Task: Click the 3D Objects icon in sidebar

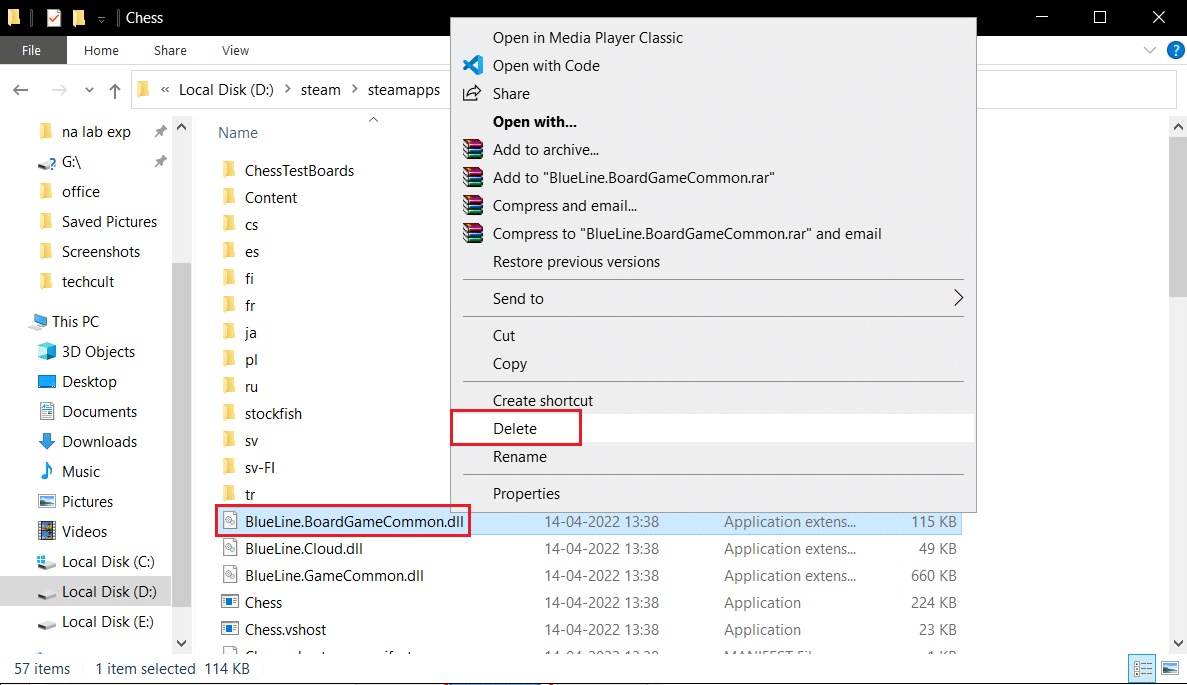Action: 47,351
